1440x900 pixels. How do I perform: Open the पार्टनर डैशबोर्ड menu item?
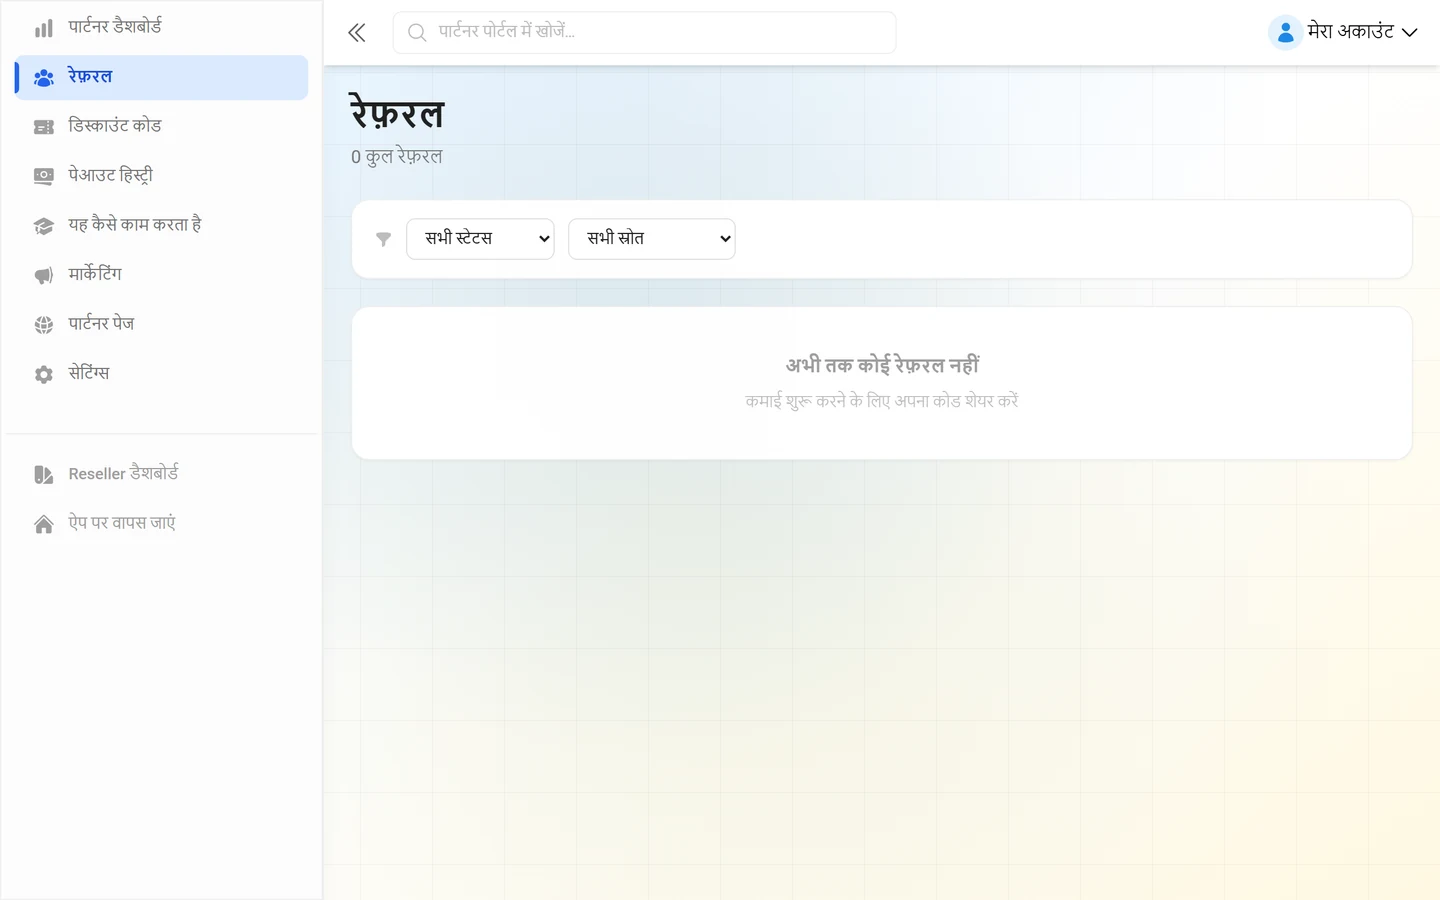(162, 27)
